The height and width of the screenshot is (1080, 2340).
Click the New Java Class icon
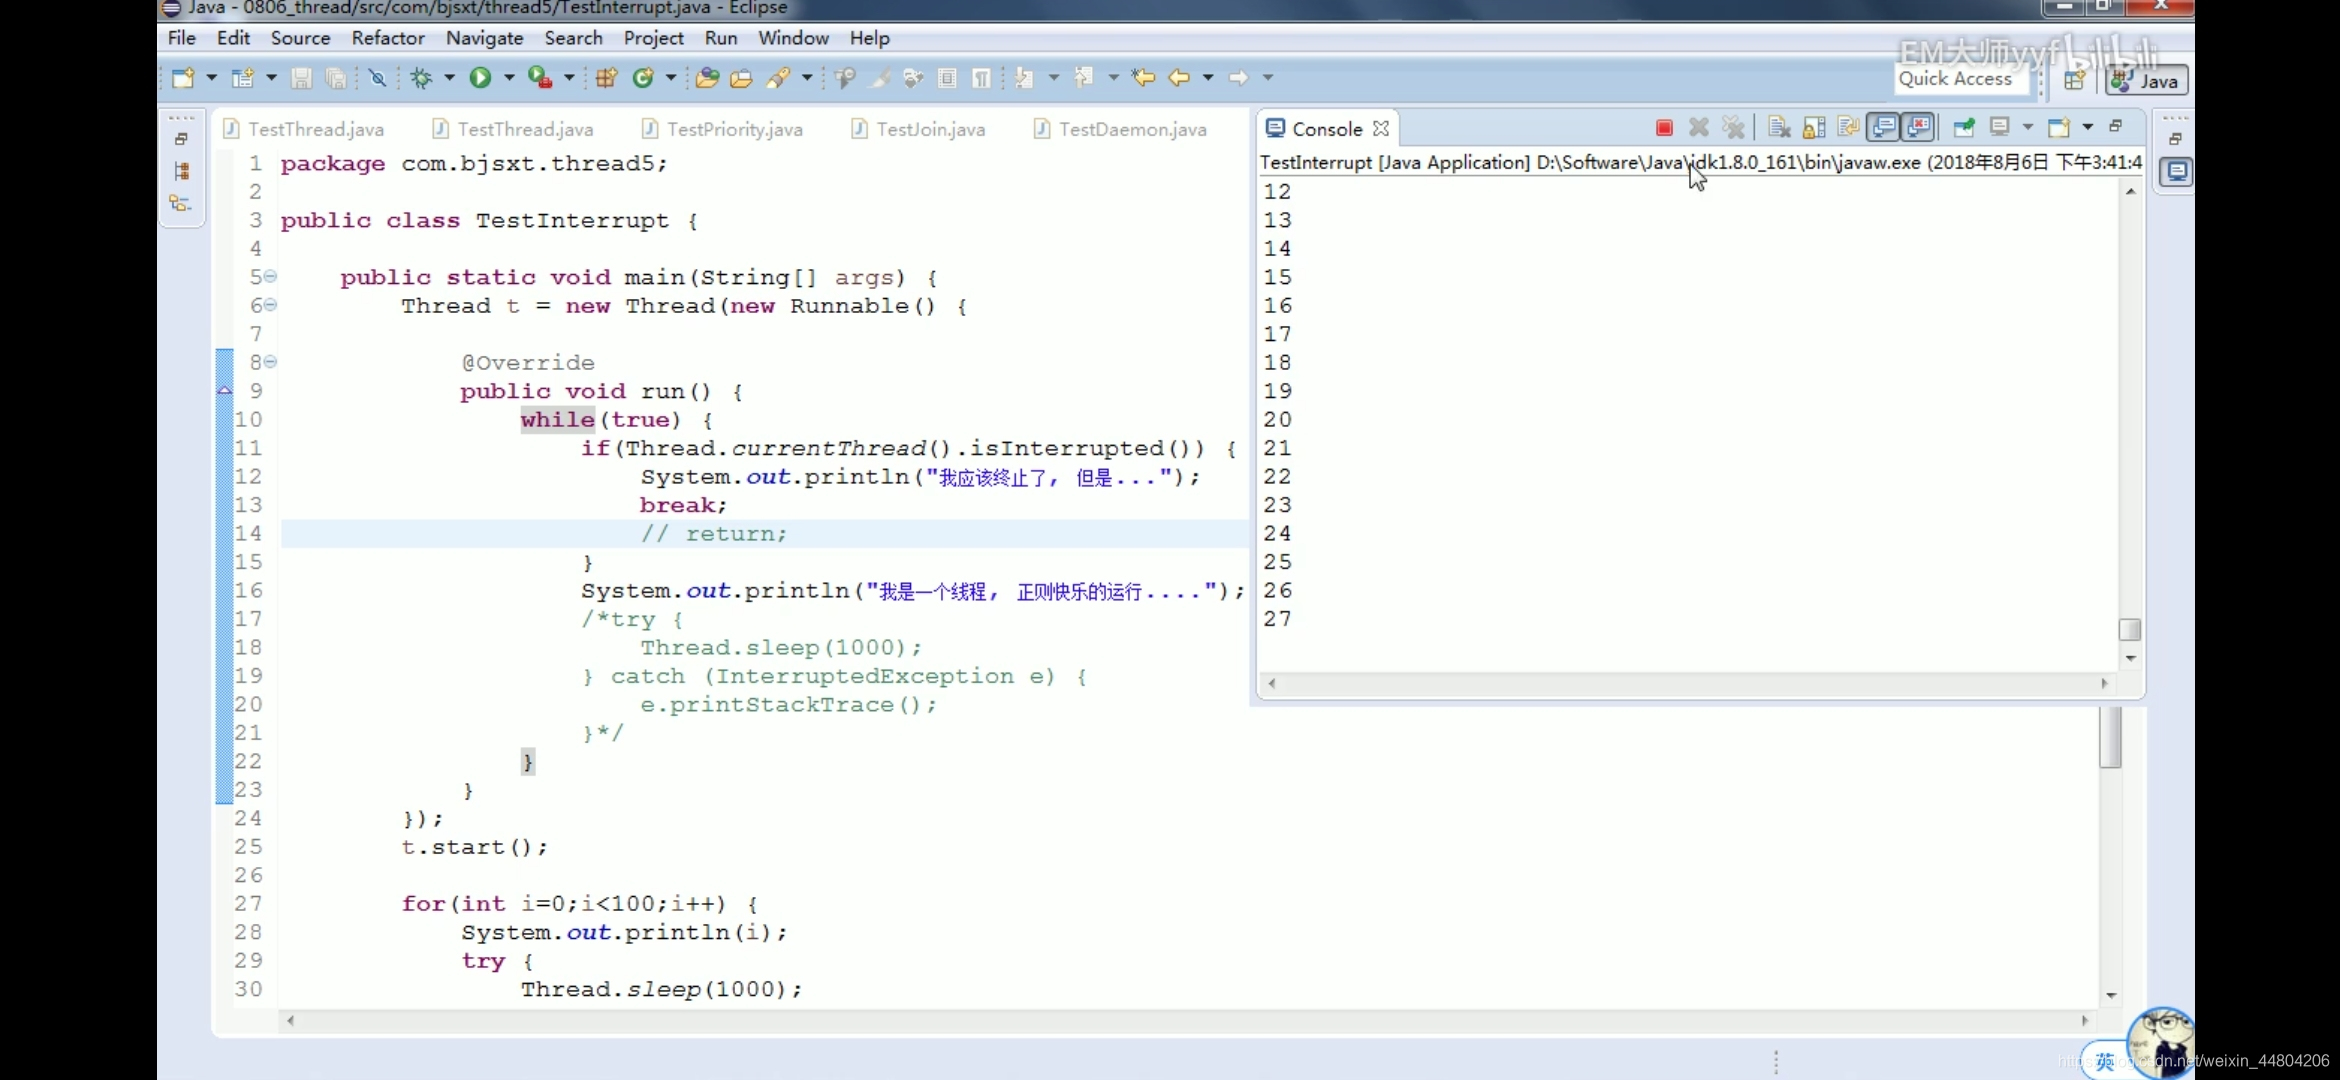643,78
